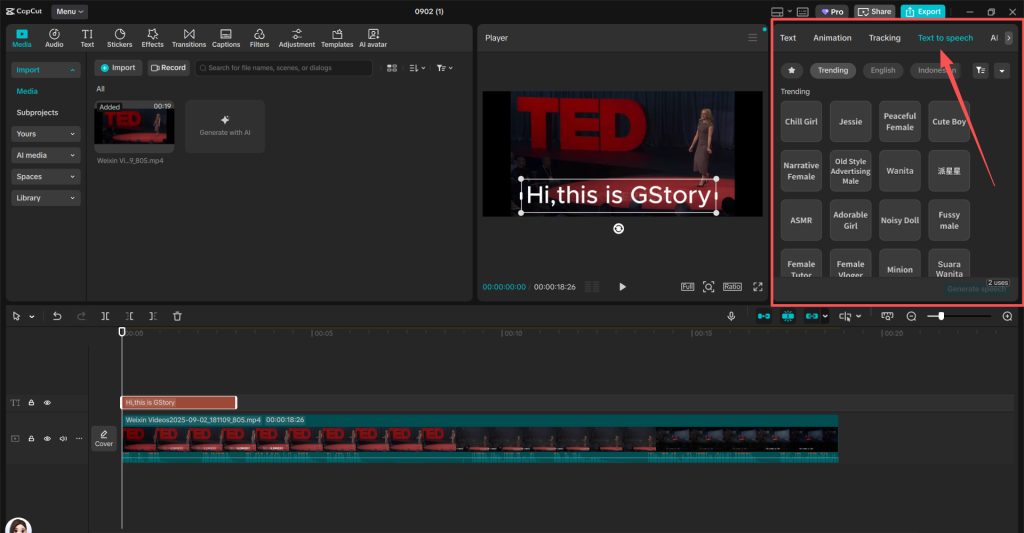Open the media sort dropdown
Screen dimensions: 1024x533
tap(417, 68)
